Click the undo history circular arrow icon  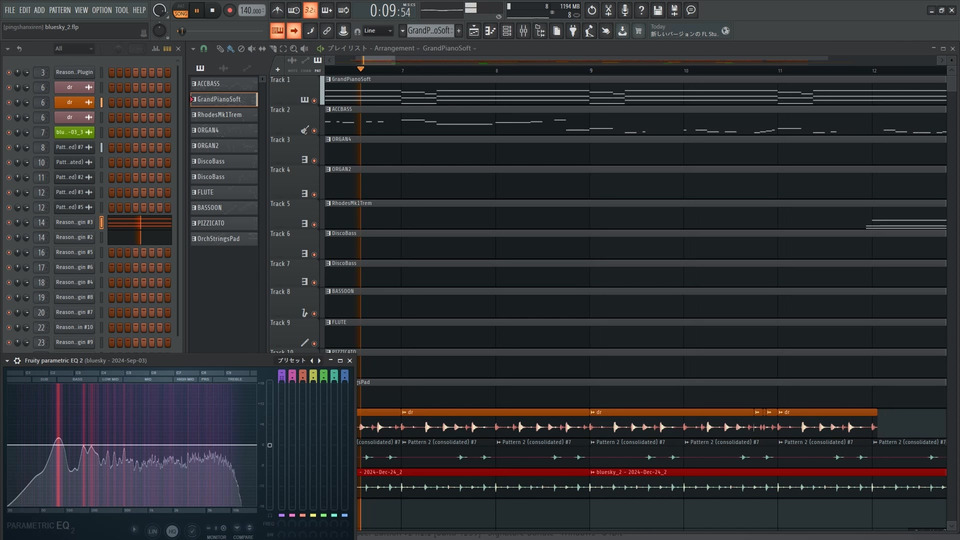591,10
